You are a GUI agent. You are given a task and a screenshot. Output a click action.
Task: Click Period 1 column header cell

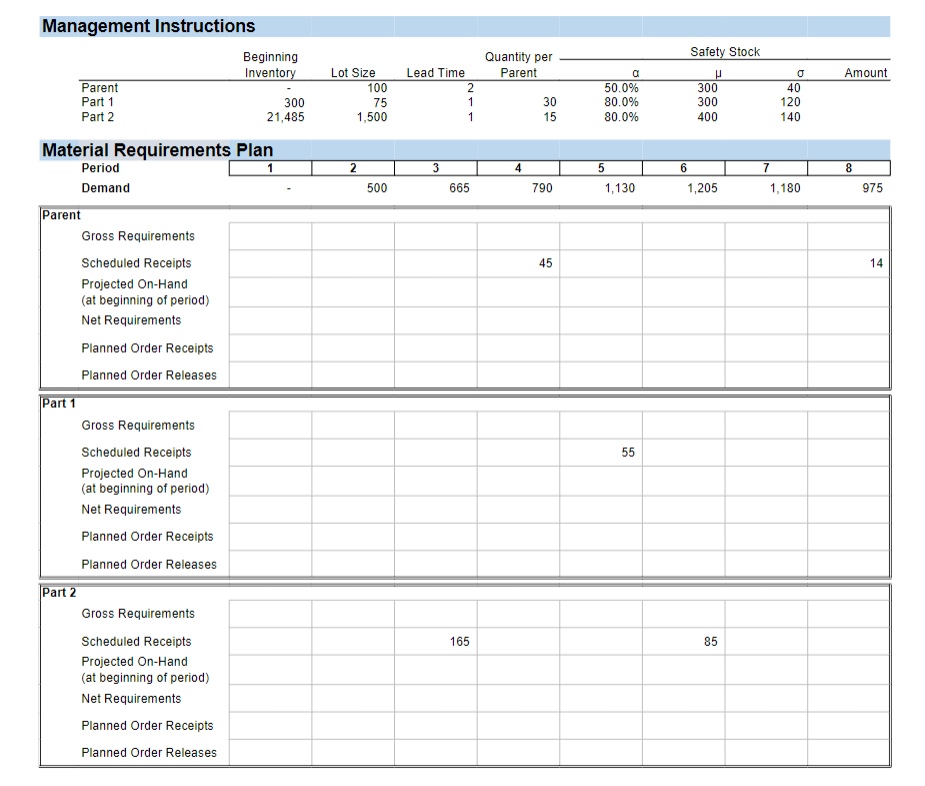coord(270,168)
